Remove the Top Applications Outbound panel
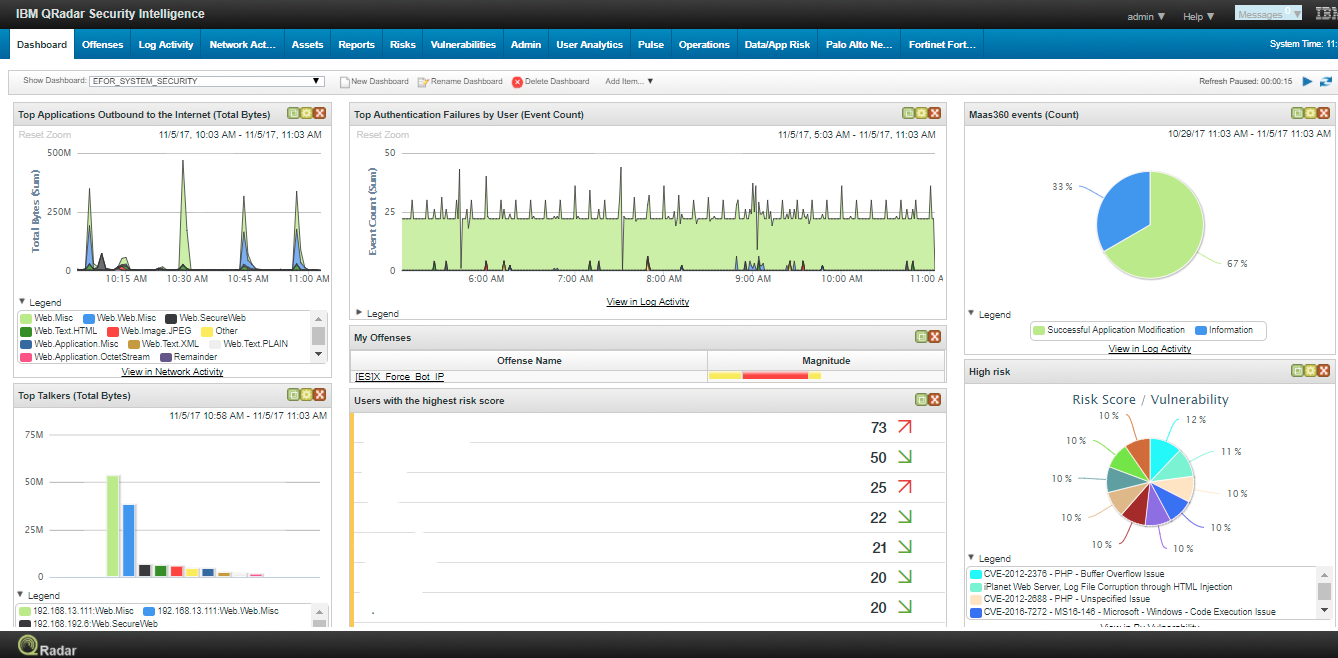The image size is (1338, 658). point(319,114)
